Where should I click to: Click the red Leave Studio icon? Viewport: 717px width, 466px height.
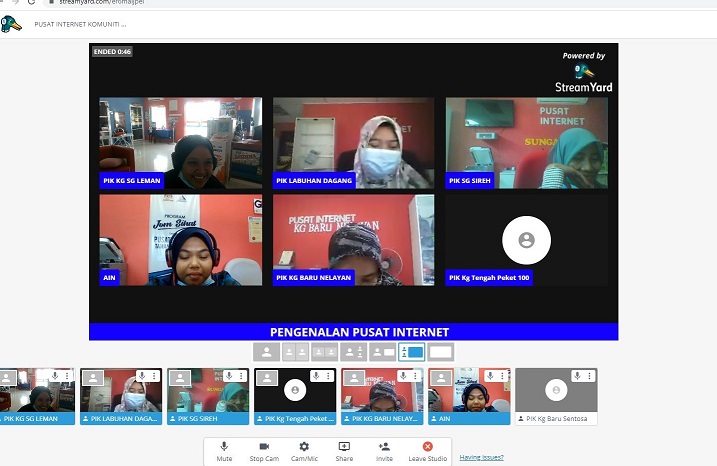point(428,447)
